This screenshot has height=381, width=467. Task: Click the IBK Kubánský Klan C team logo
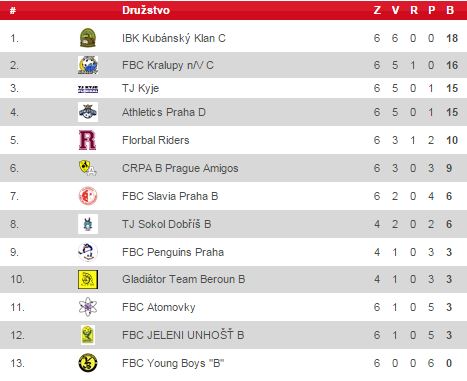[x=88, y=38]
